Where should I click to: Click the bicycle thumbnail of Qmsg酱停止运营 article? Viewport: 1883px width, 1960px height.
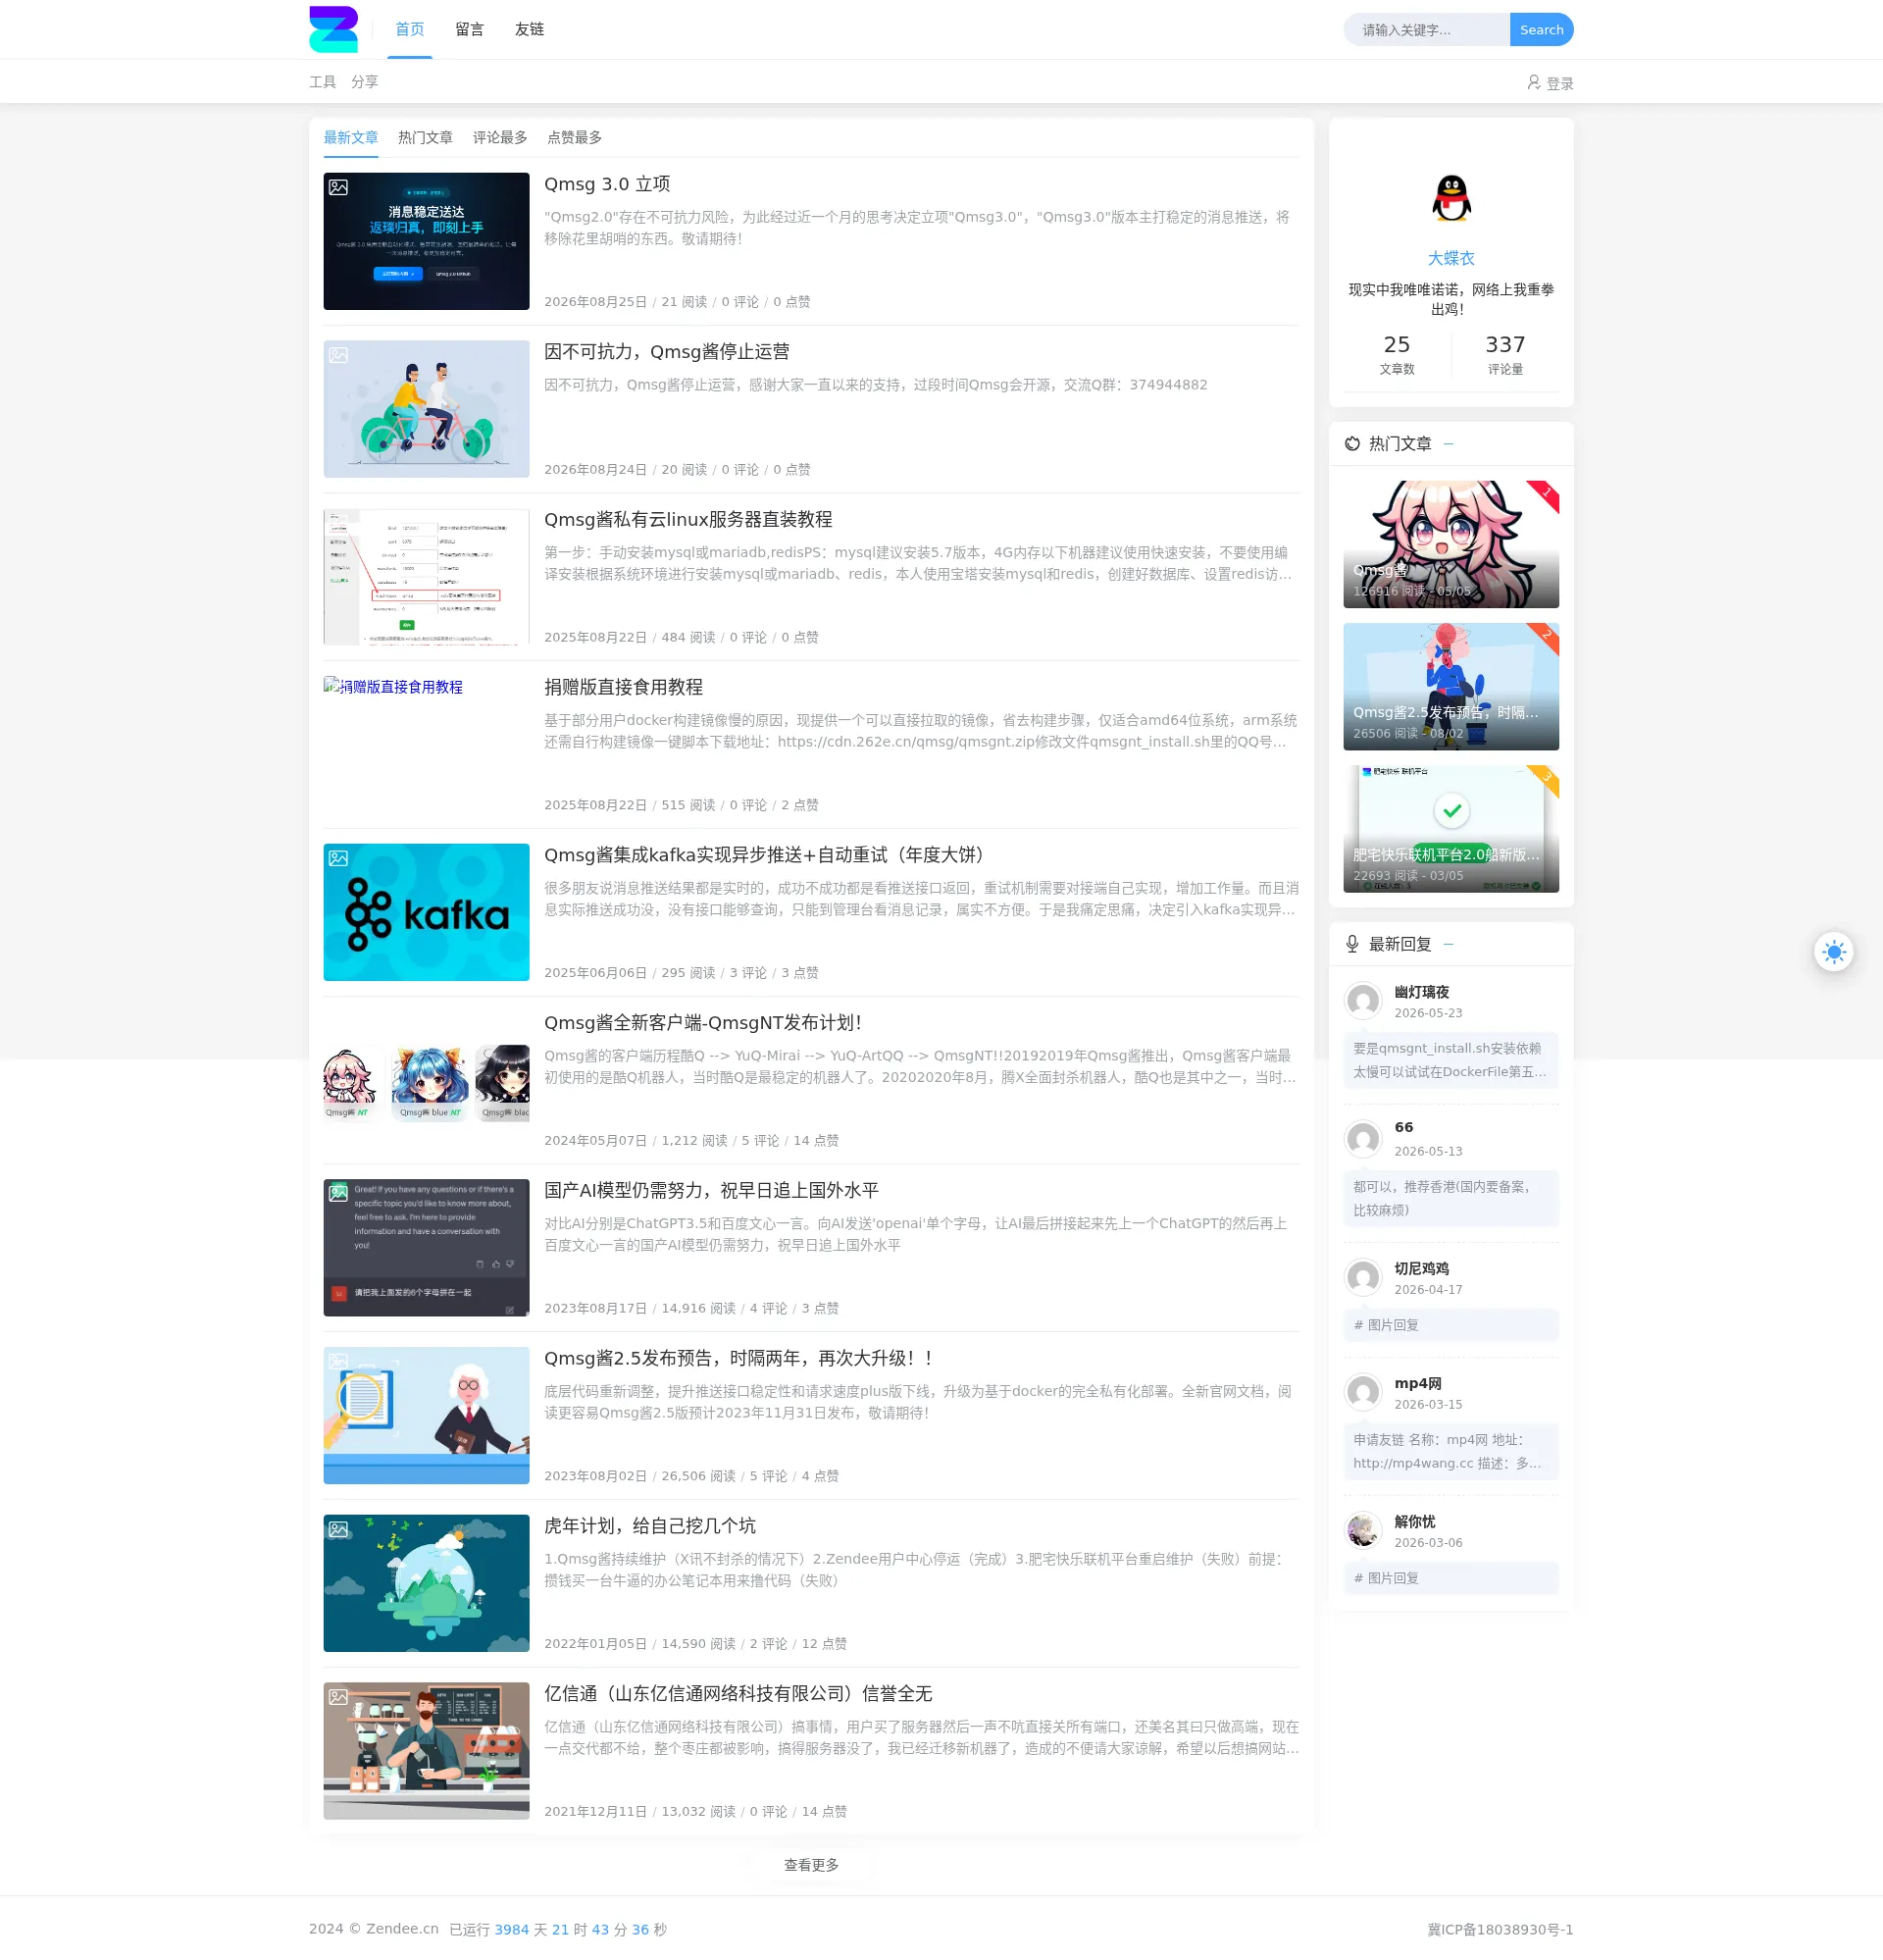pyautogui.click(x=426, y=409)
